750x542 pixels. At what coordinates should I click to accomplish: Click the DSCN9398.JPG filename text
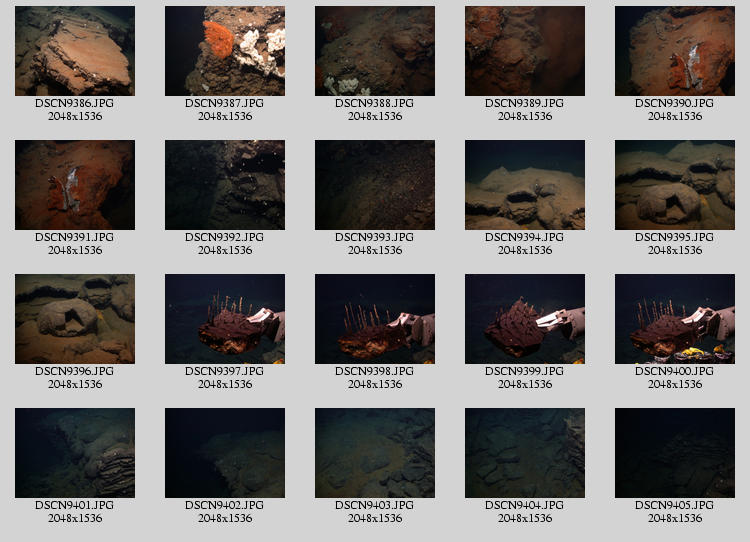click(x=375, y=371)
